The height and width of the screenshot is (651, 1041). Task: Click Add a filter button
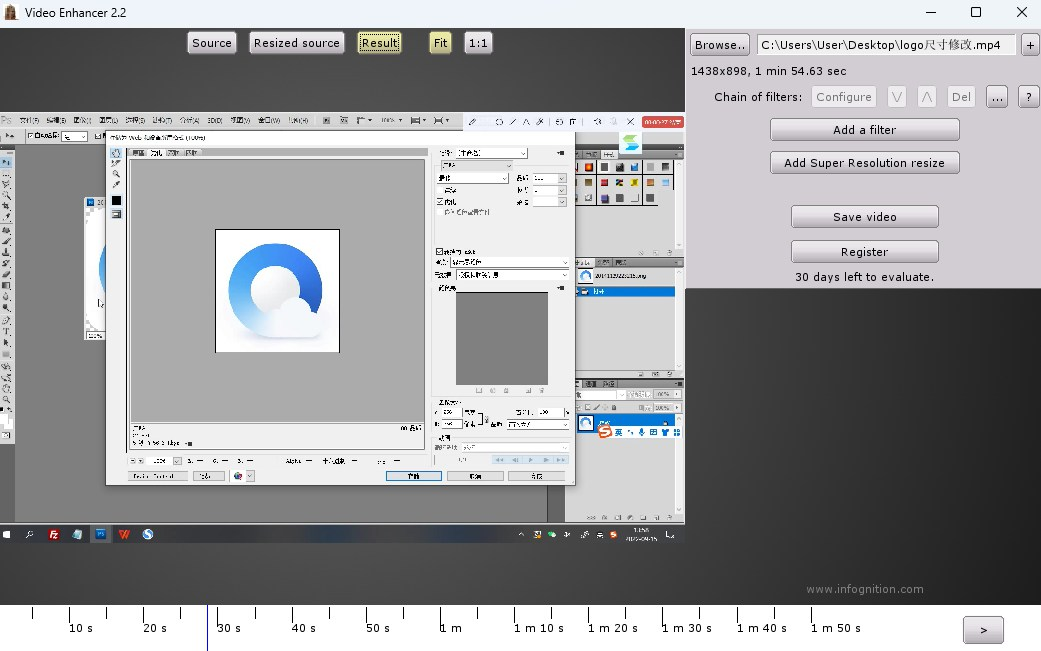(864, 130)
